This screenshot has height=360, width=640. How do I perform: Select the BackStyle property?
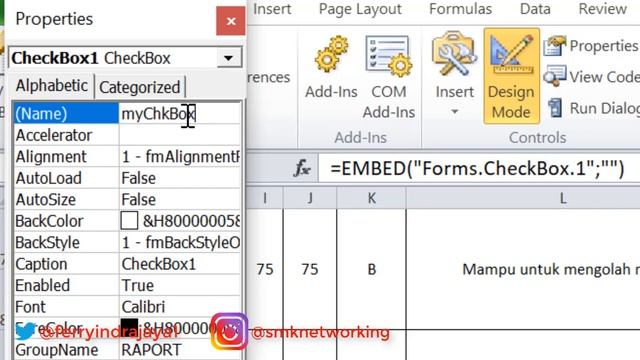click(x=66, y=242)
